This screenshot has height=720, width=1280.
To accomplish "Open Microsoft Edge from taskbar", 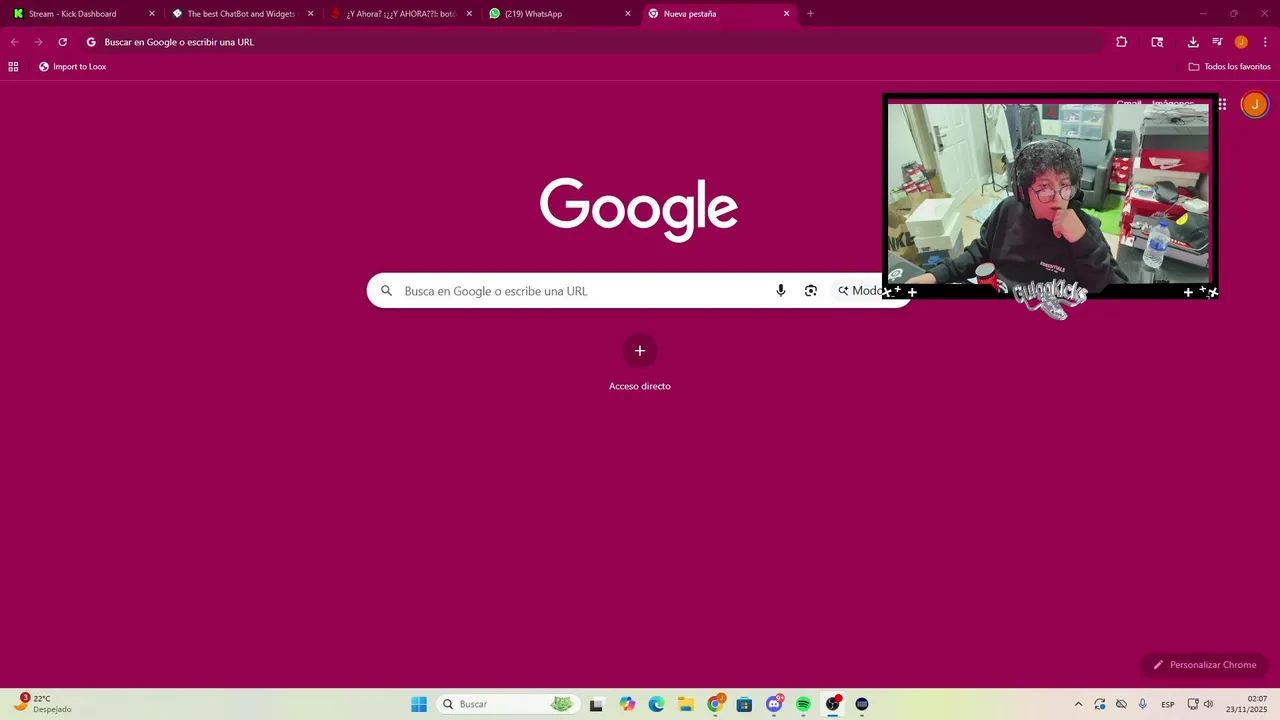I will [x=656, y=704].
